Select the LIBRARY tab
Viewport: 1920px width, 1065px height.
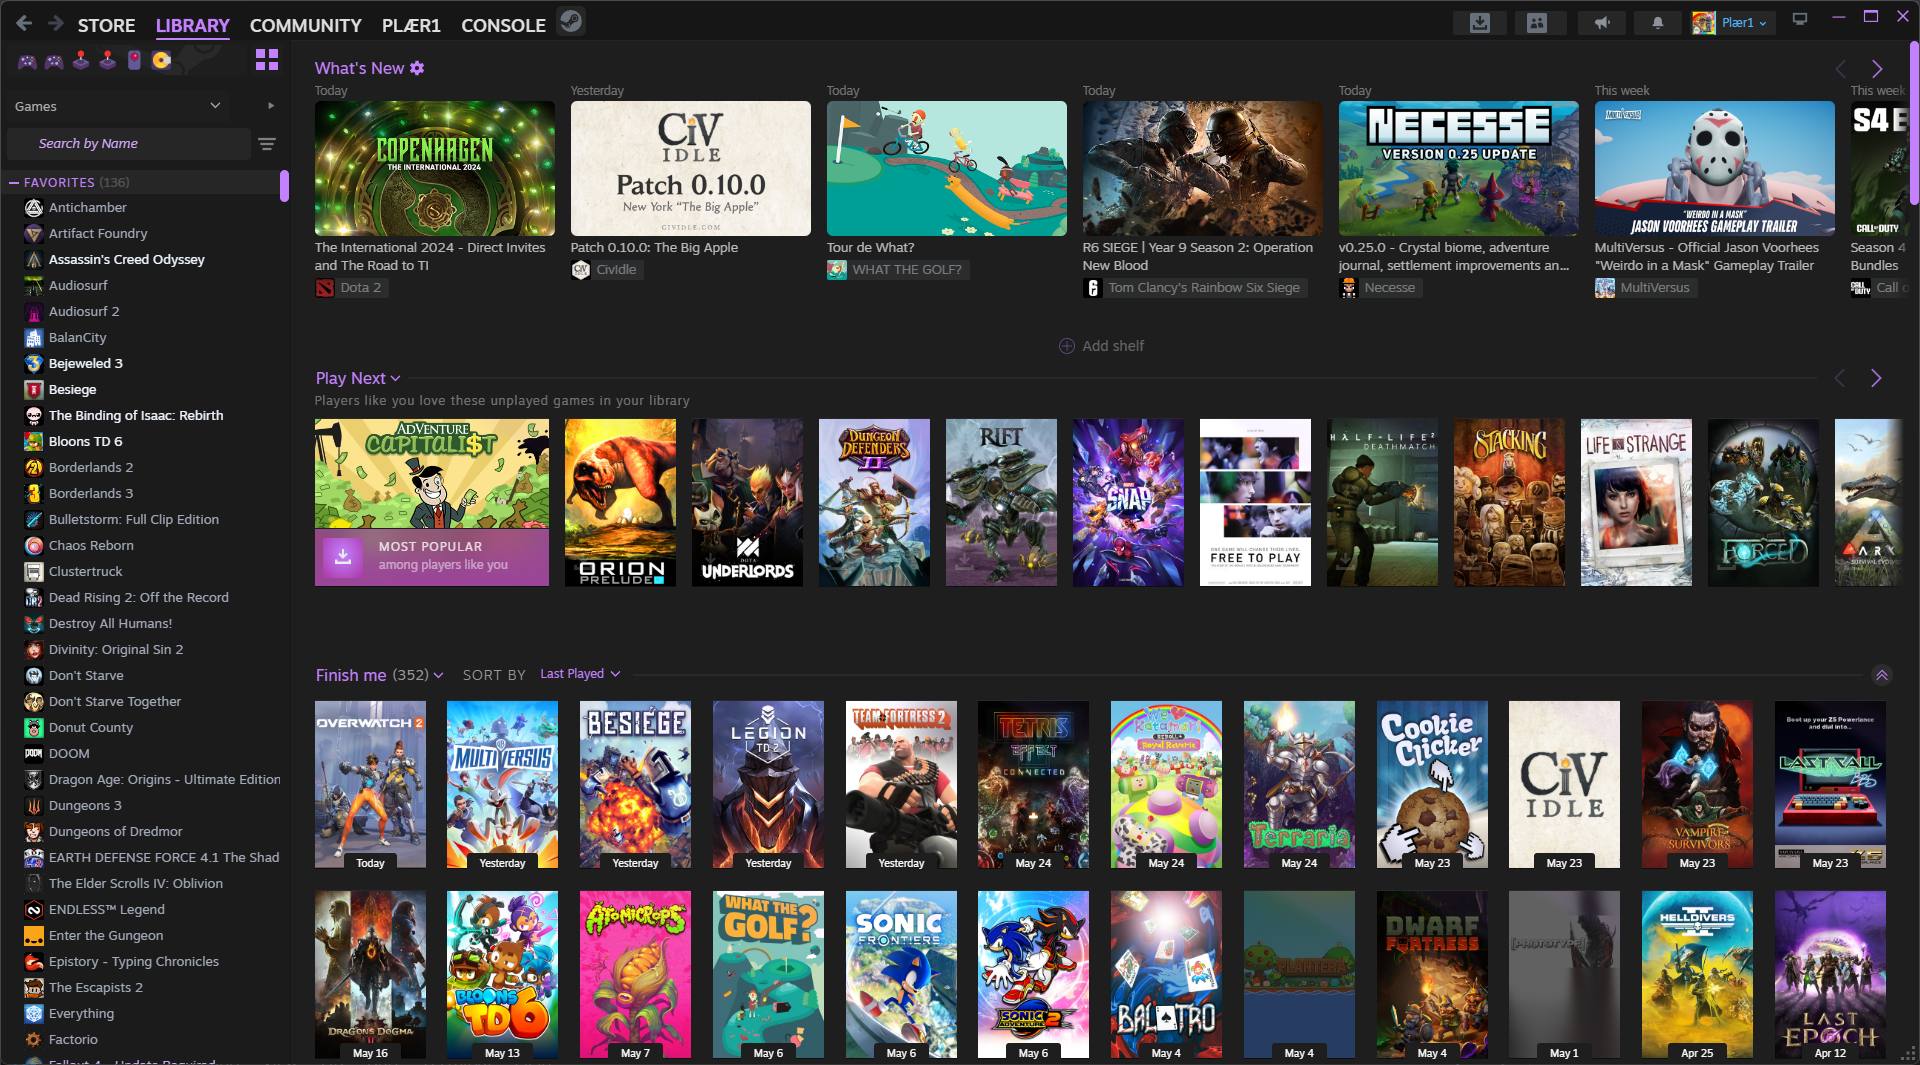193,25
